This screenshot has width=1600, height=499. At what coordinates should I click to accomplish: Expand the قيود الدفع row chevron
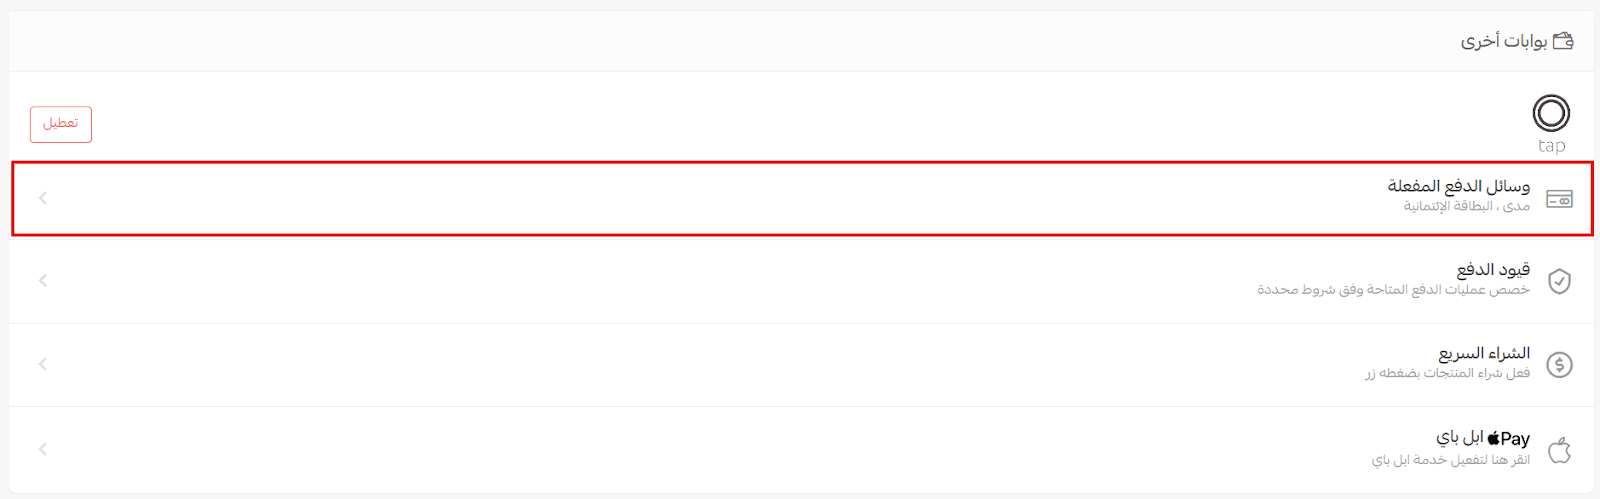[x=43, y=281]
